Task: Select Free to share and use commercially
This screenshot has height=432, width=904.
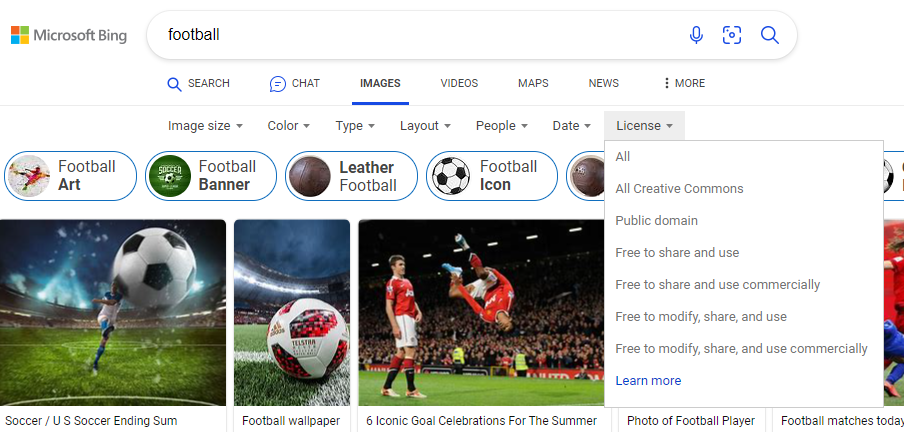Action: coord(717,285)
